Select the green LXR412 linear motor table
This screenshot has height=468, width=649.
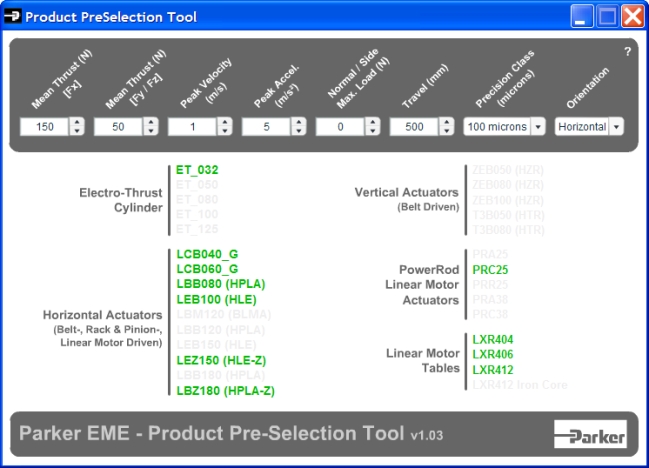pyautogui.click(x=493, y=370)
